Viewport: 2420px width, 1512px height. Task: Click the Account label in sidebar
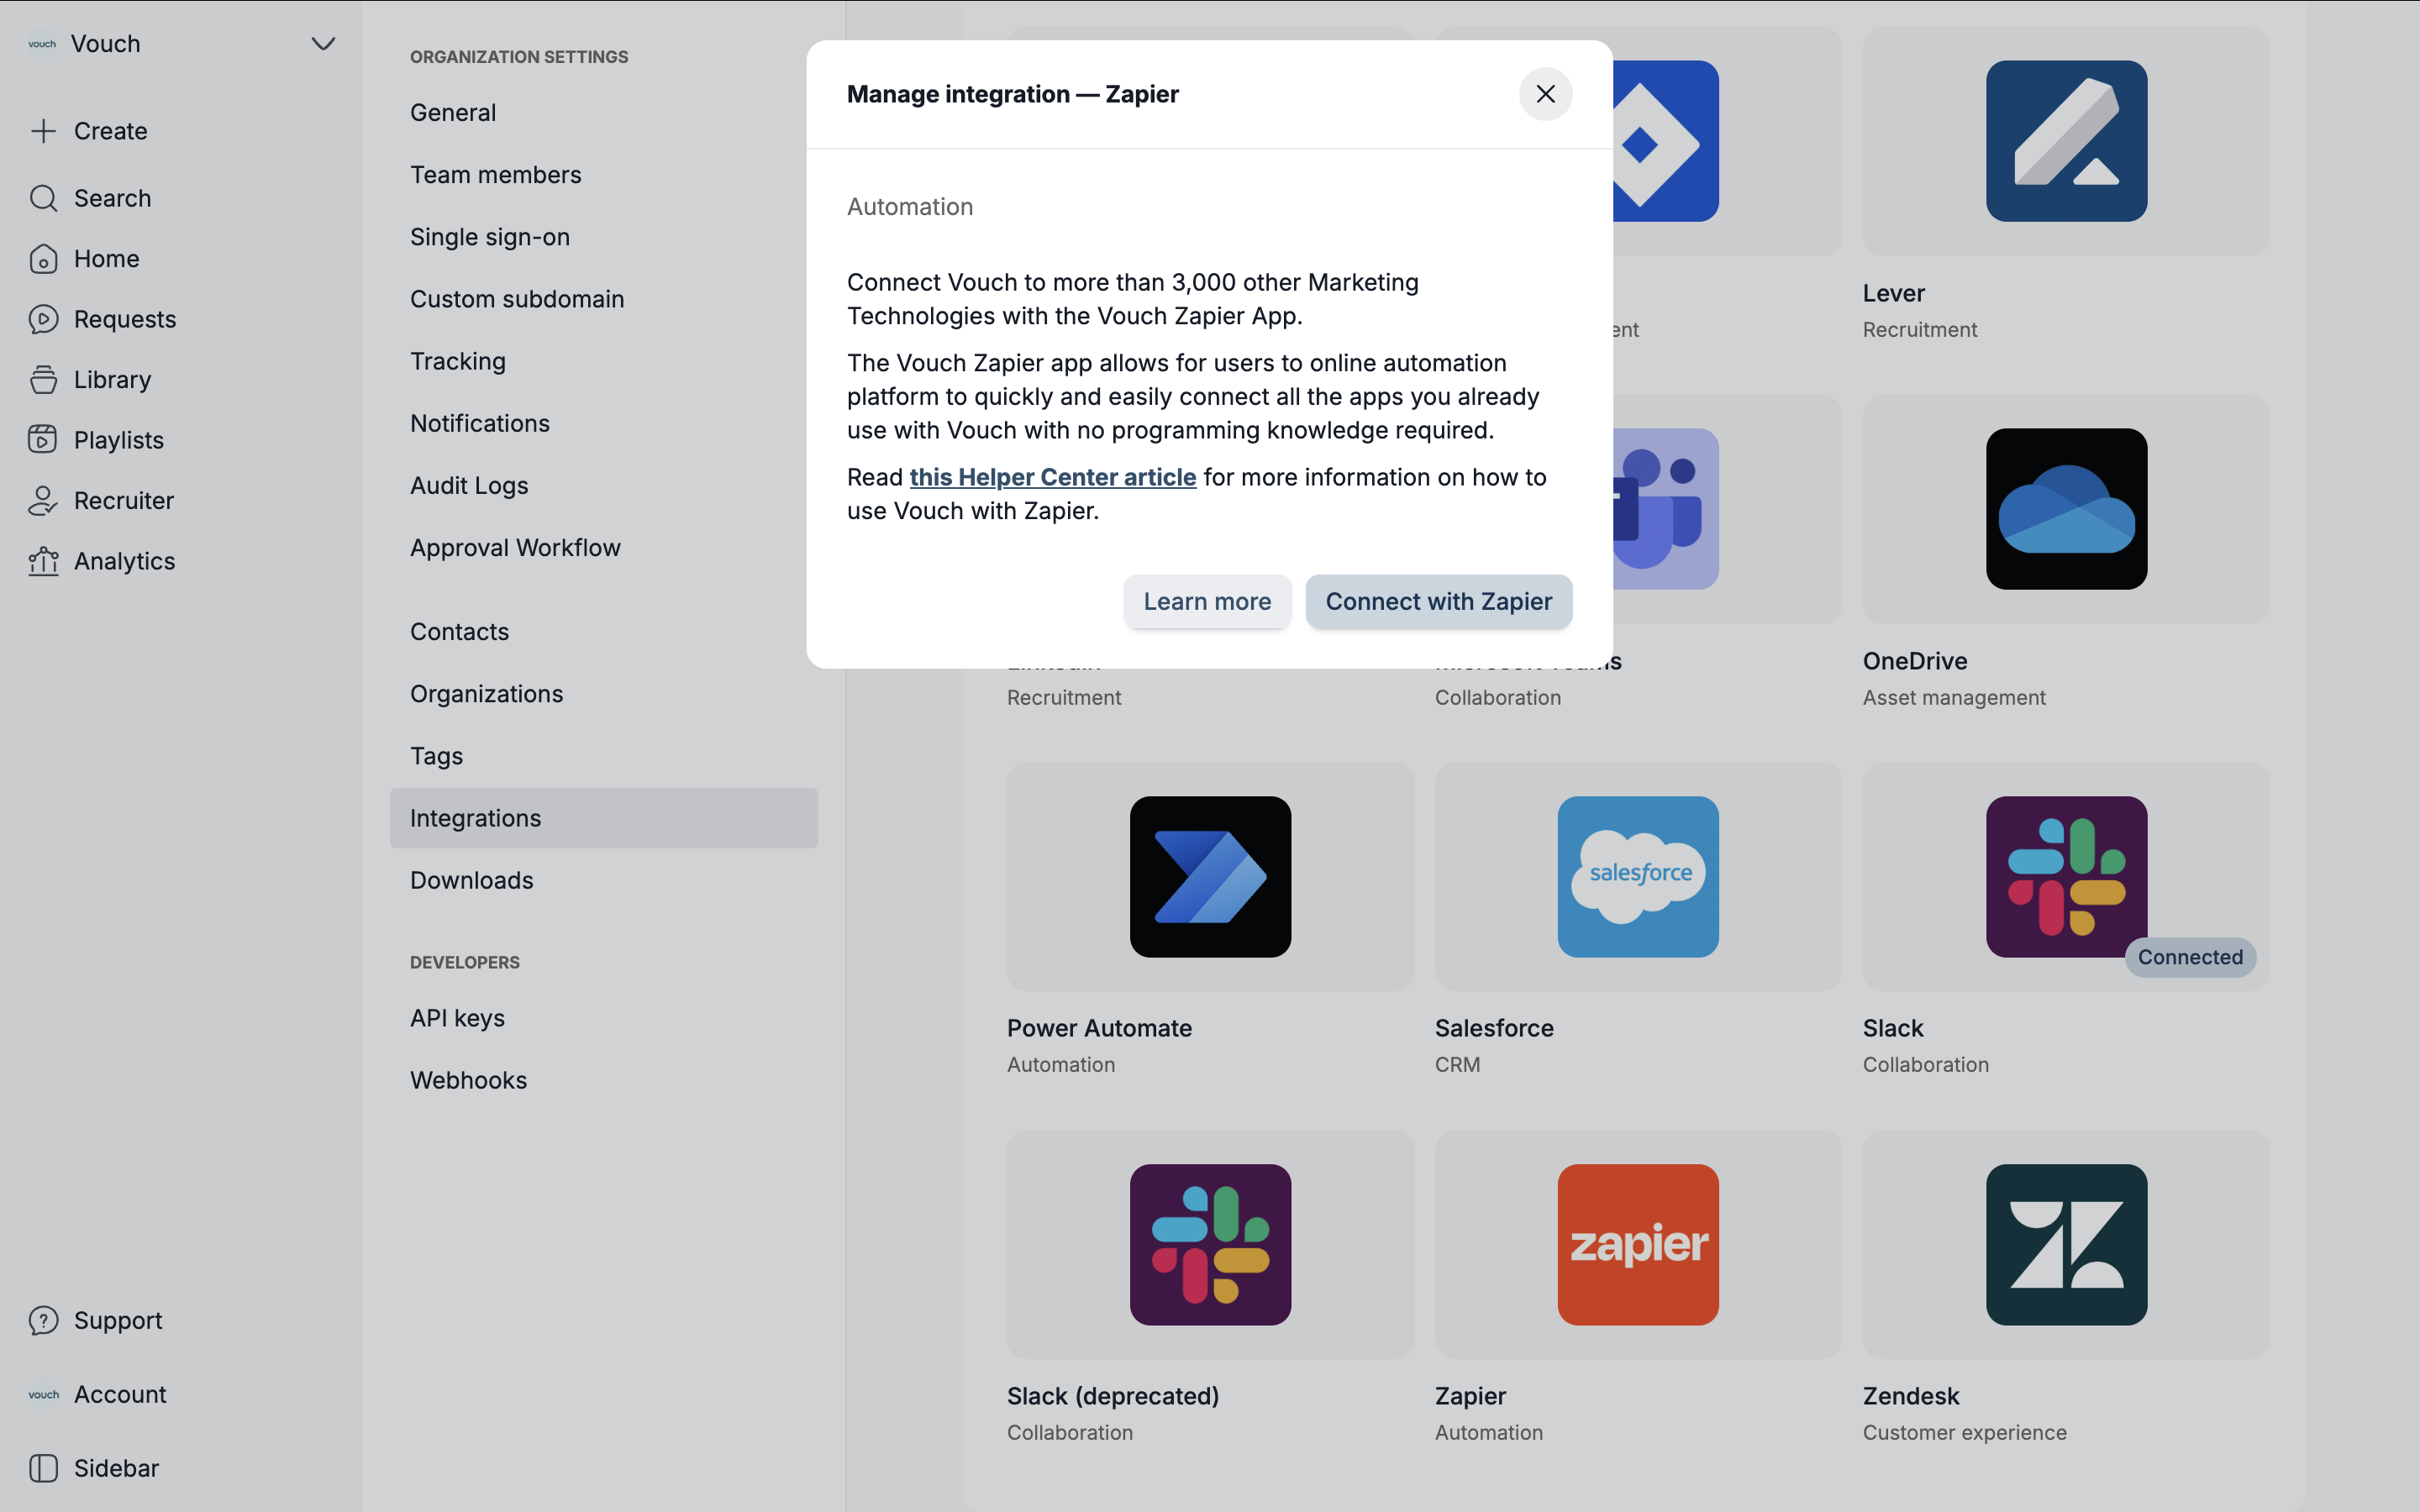click(120, 1394)
